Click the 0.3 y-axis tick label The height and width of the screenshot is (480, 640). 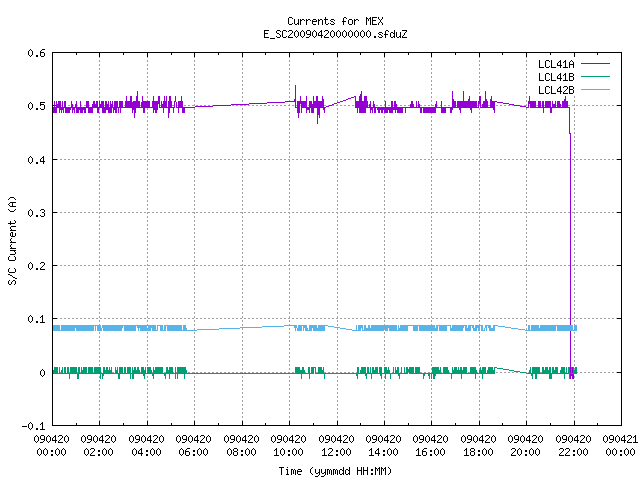[x=36, y=213]
